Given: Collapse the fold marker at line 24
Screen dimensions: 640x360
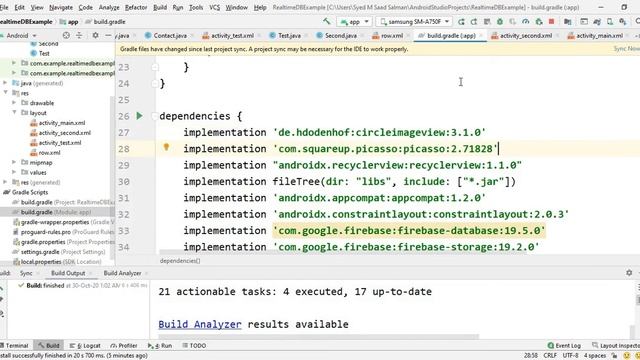Looking at the screenshot, I should [155, 84].
